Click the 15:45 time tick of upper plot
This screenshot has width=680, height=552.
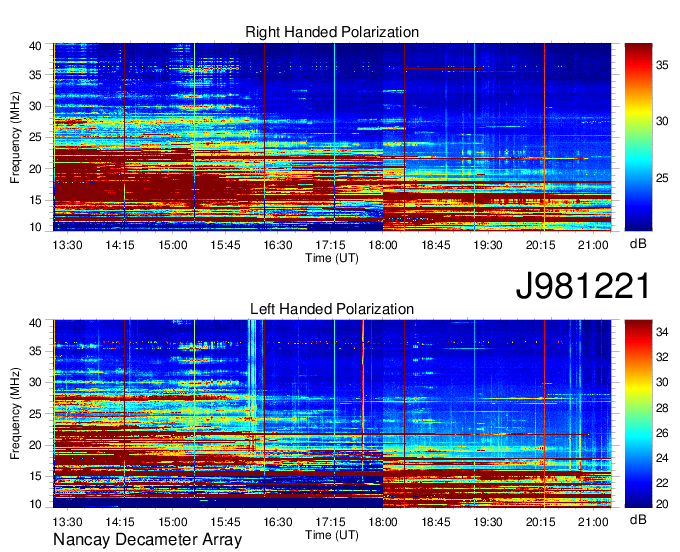225,245
